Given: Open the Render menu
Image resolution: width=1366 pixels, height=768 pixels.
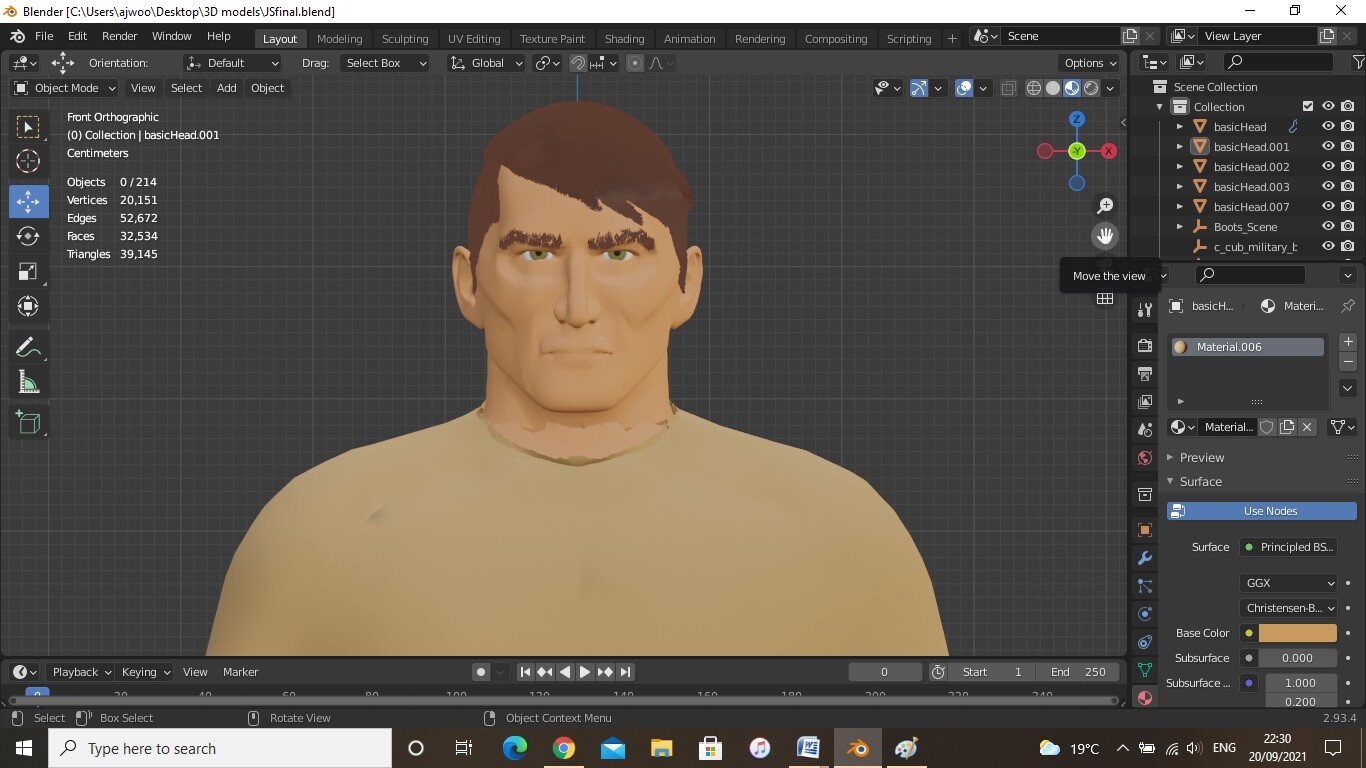Looking at the screenshot, I should point(119,36).
